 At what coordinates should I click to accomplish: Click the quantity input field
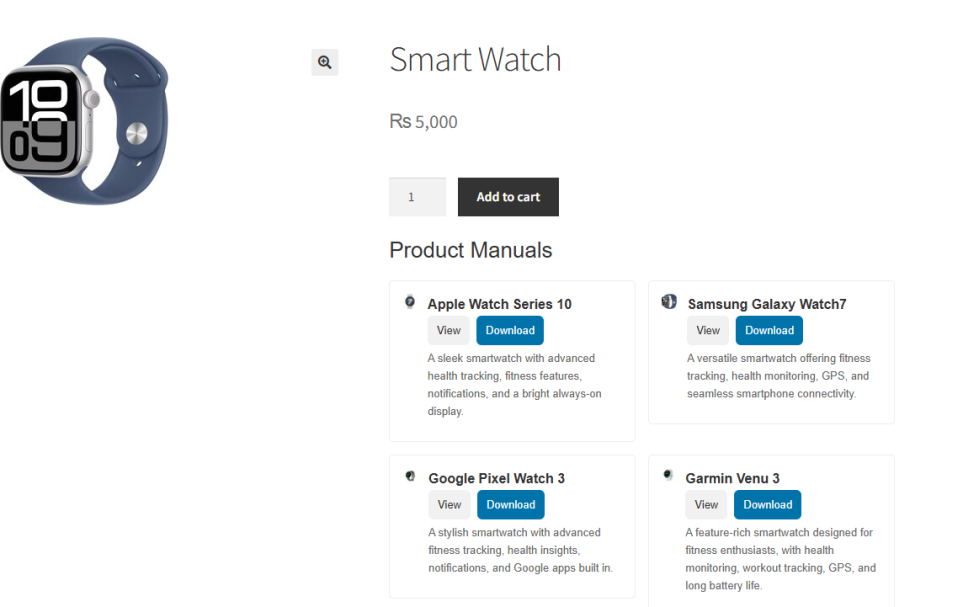pyautogui.click(x=417, y=197)
